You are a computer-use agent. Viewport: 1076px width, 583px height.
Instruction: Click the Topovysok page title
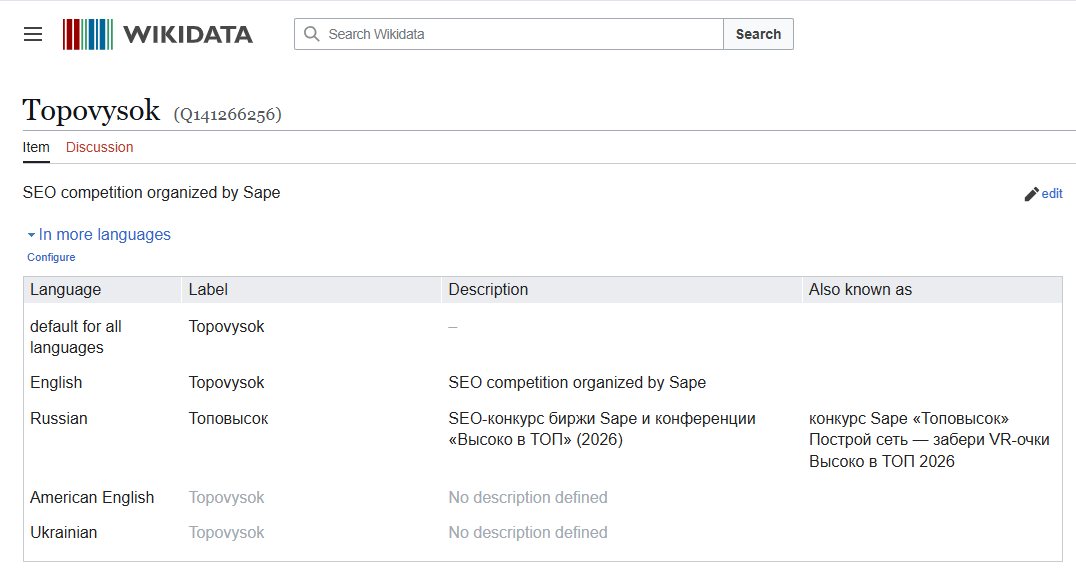point(91,110)
